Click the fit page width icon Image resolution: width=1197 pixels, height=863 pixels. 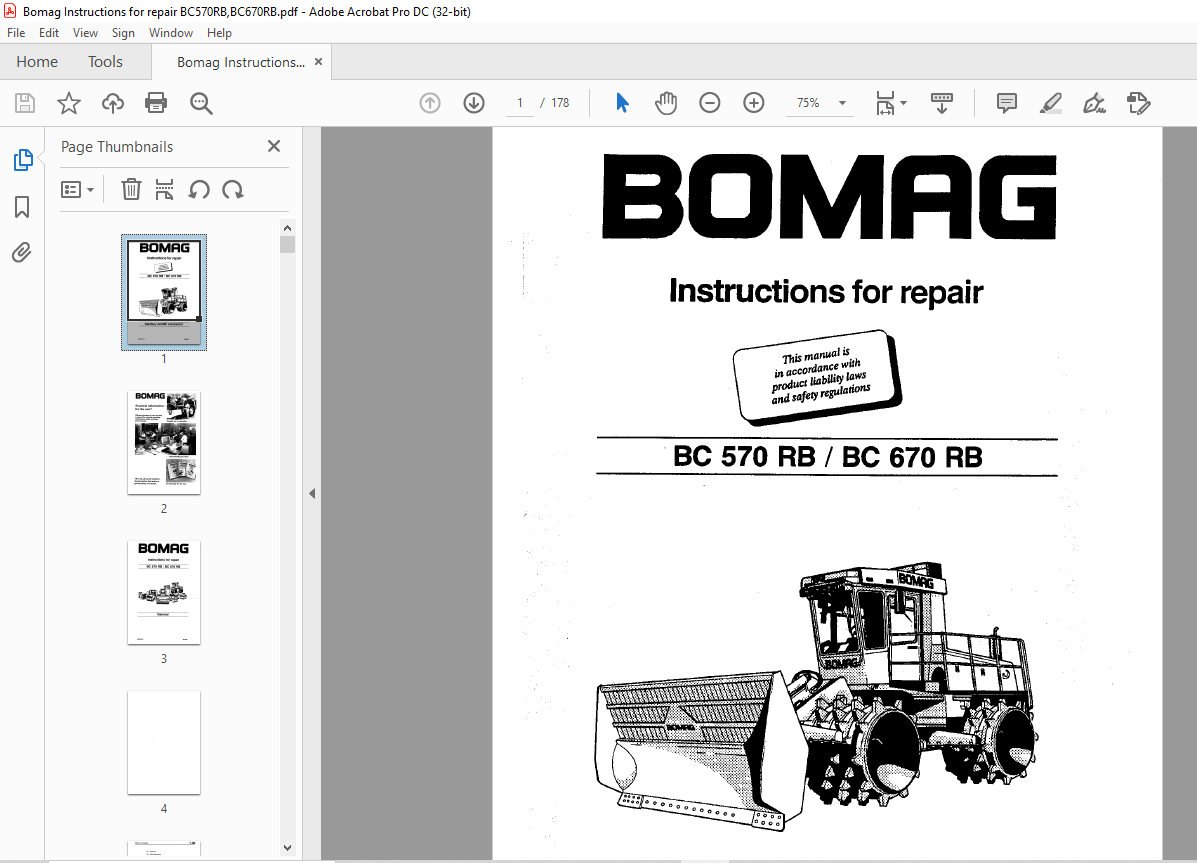pyautogui.click(x=886, y=103)
